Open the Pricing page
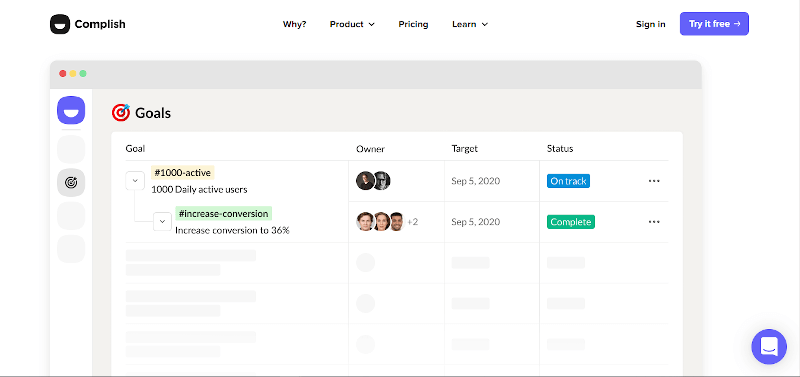The width and height of the screenshot is (800, 377). coord(413,24)
